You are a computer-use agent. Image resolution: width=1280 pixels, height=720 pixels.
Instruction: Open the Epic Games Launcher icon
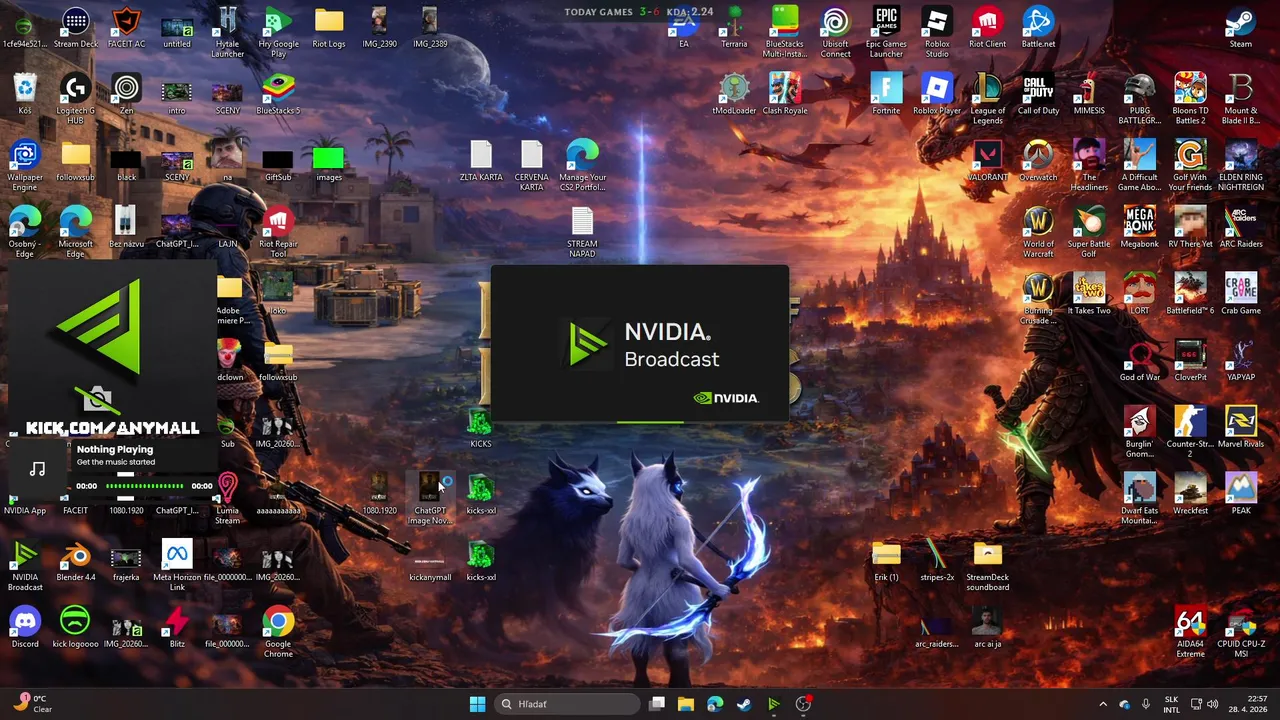pos(886,32)
